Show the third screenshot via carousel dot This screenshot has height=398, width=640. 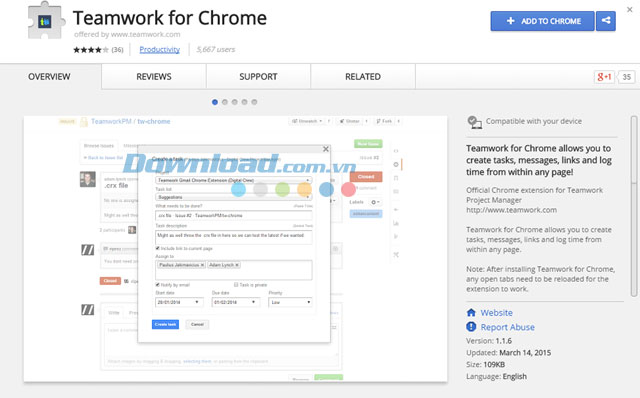pos(234,102)
